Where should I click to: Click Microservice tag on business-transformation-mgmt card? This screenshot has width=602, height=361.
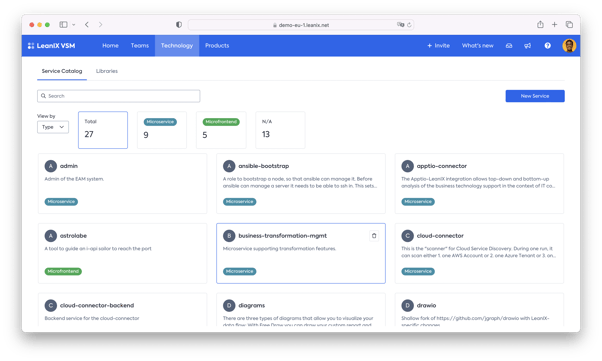point(240,272)
